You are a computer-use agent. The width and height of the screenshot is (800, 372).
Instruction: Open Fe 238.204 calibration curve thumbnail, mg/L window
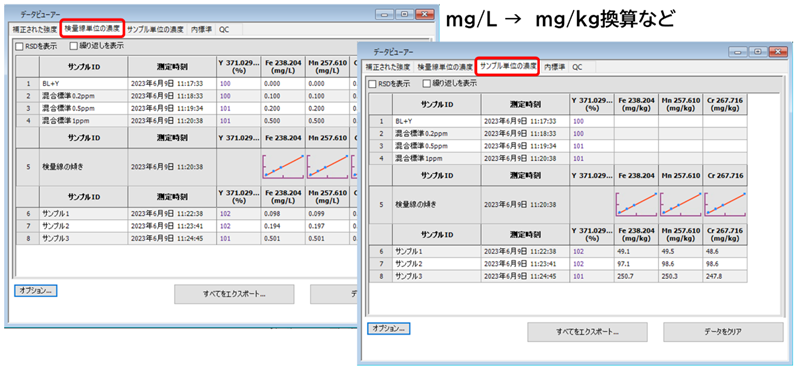[x=283, y=167]
